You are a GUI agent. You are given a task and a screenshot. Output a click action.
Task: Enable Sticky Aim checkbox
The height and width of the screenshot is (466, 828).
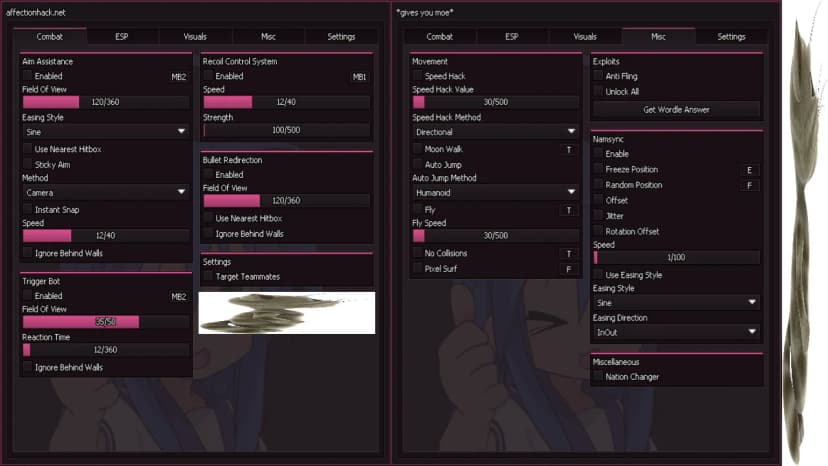click(27, 164)
